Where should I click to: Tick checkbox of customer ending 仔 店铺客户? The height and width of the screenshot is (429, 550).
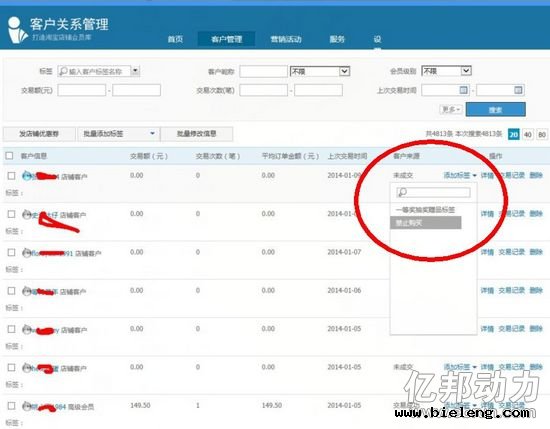point(11,214)
